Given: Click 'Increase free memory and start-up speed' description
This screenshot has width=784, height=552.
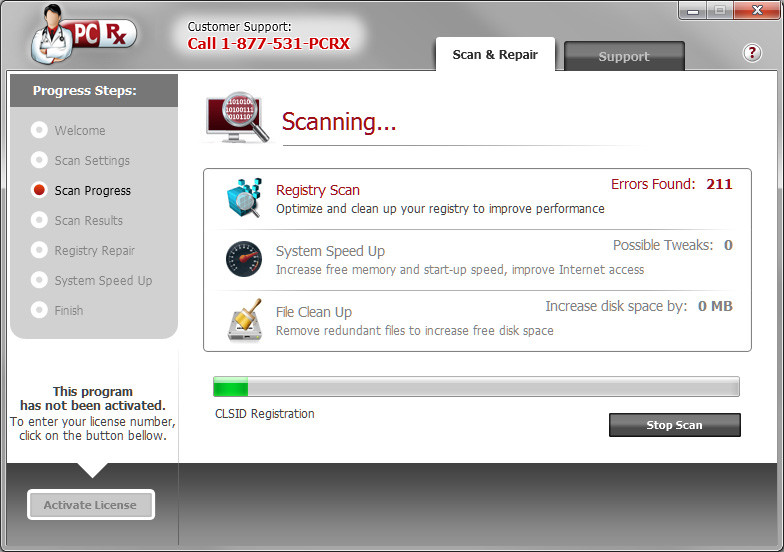Looking at the screenshot, I should tap(460, 270).
